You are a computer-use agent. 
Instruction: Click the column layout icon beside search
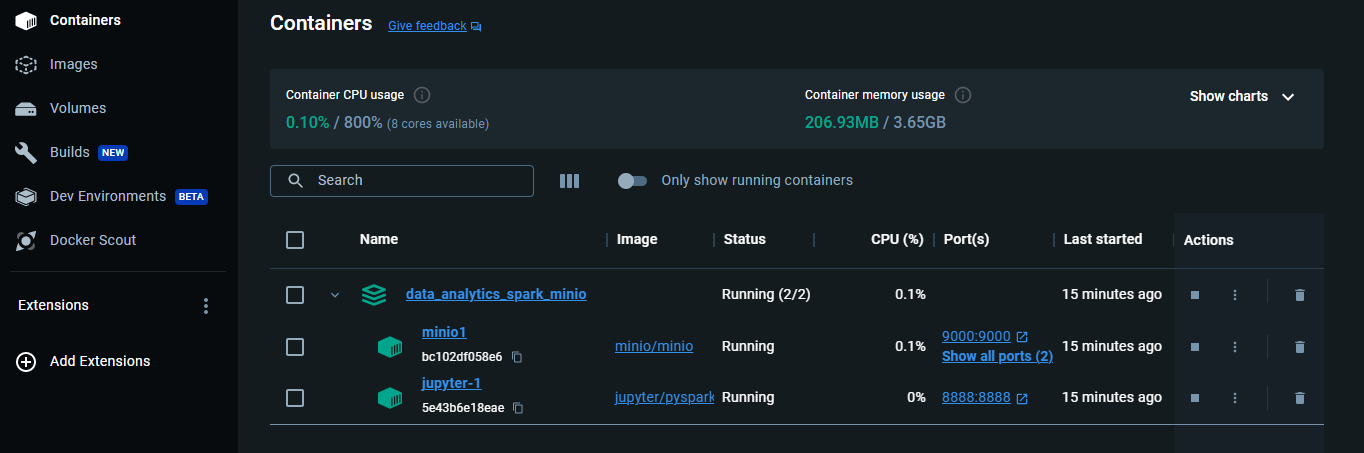[x=569, y=181]
